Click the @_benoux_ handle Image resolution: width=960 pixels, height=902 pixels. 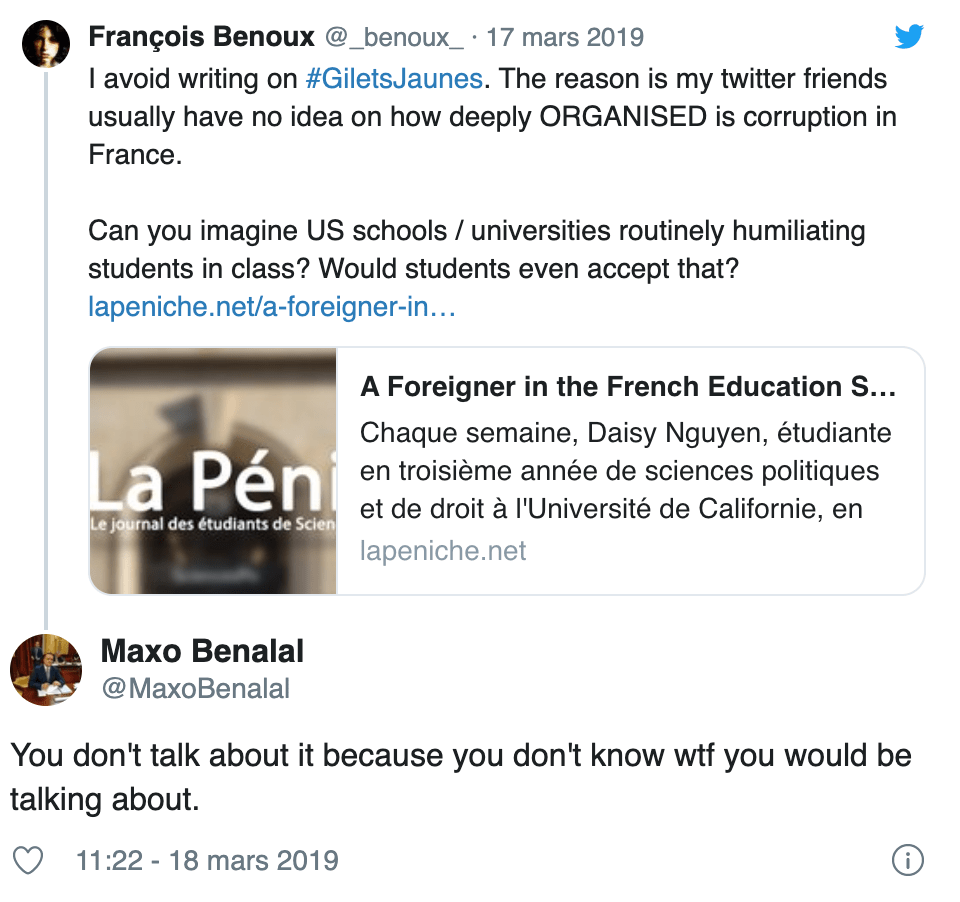coord(395,38)
